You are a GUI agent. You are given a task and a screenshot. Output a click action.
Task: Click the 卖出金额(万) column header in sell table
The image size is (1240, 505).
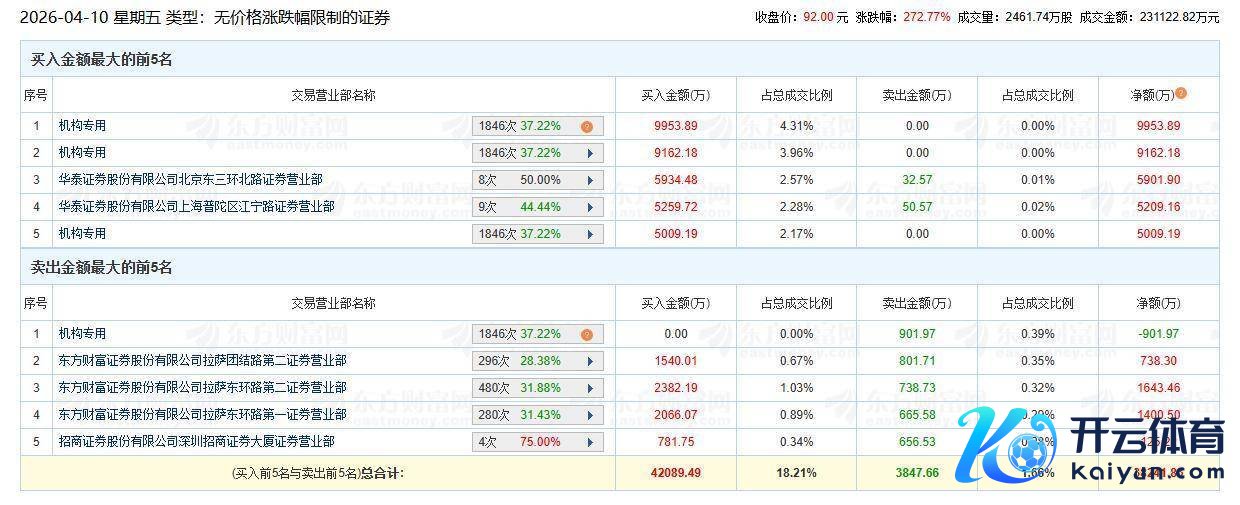coord(916,303)
